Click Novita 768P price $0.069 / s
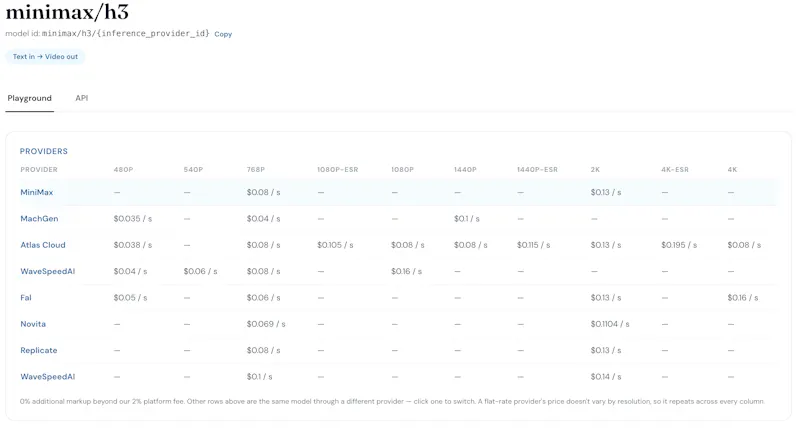The height and width of the screenshot is (428, 800). [266, 324]
